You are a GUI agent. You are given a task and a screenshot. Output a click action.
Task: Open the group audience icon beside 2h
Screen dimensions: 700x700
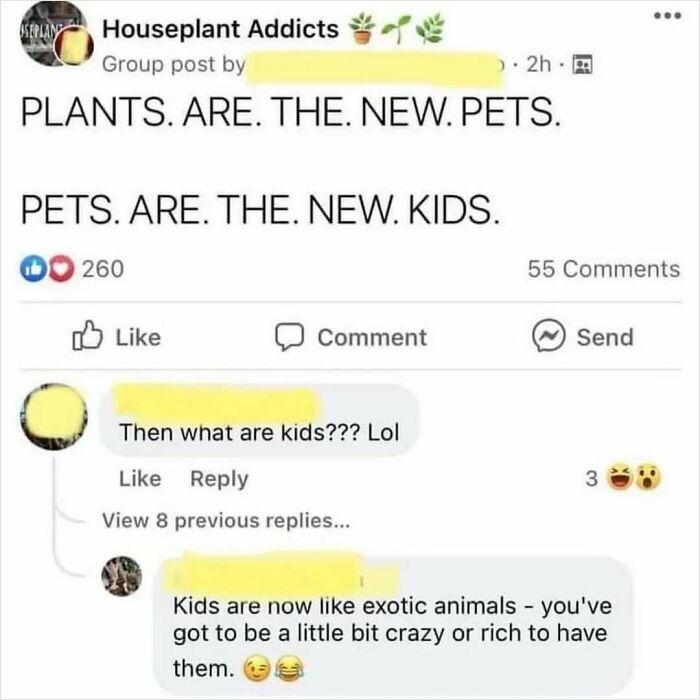(582, 65)
